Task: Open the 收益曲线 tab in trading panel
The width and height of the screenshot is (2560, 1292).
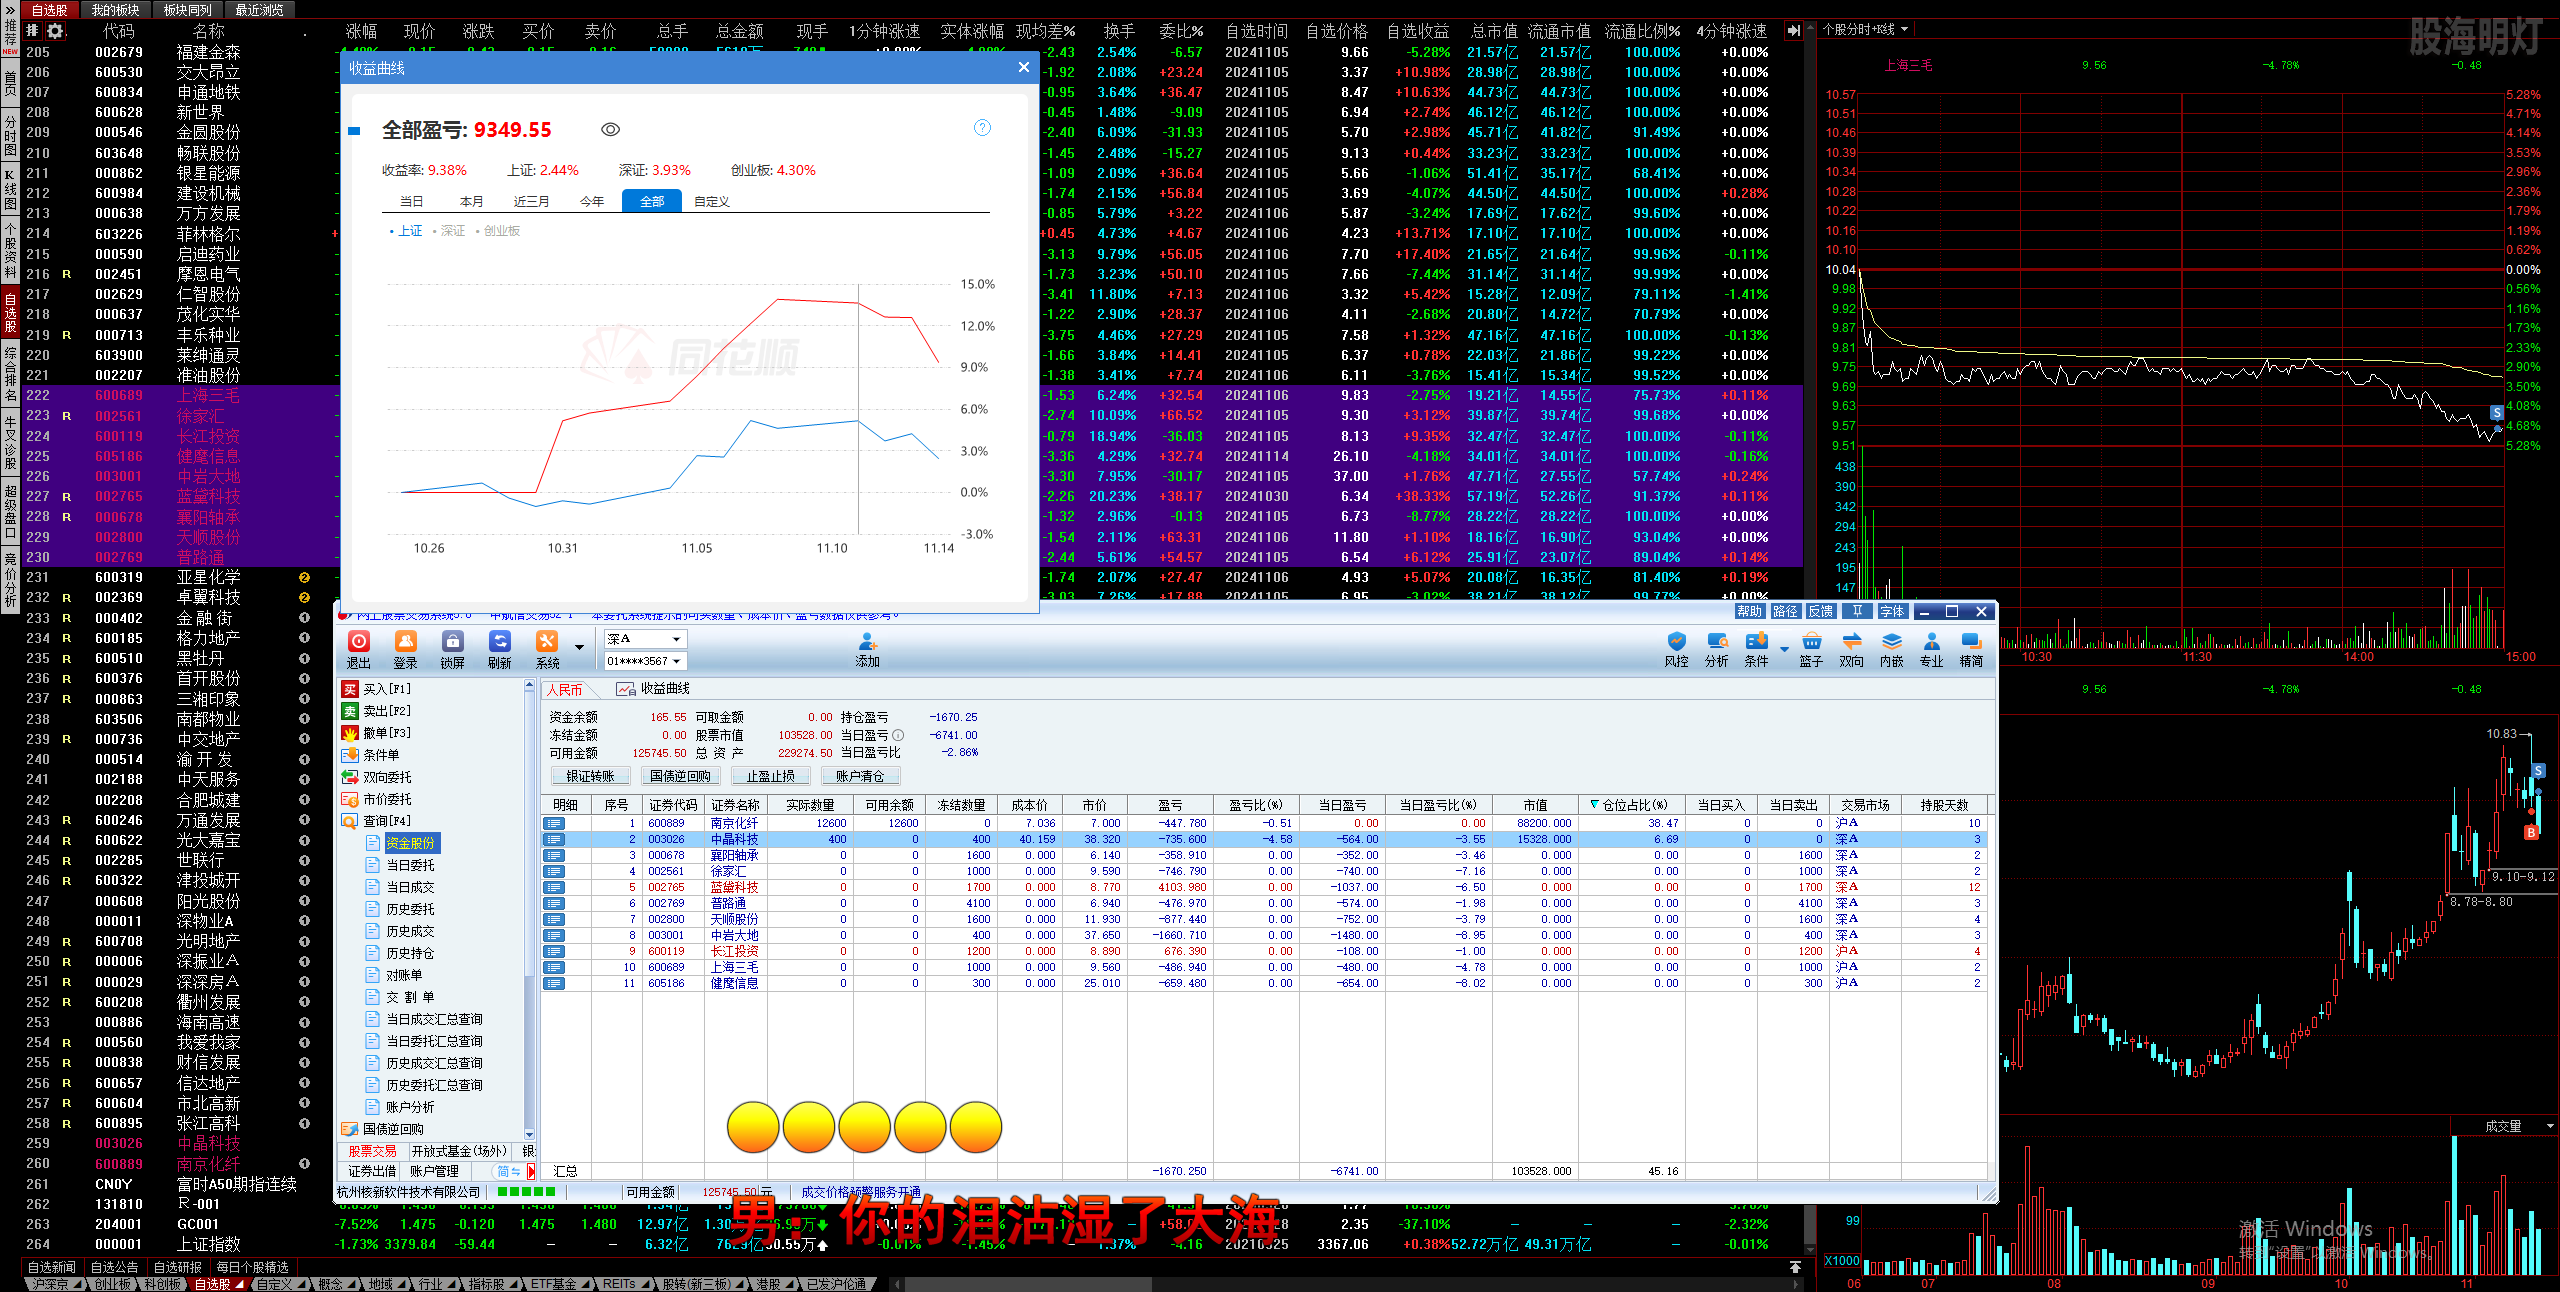Action: pyautogui.click(x=654, y=689)
